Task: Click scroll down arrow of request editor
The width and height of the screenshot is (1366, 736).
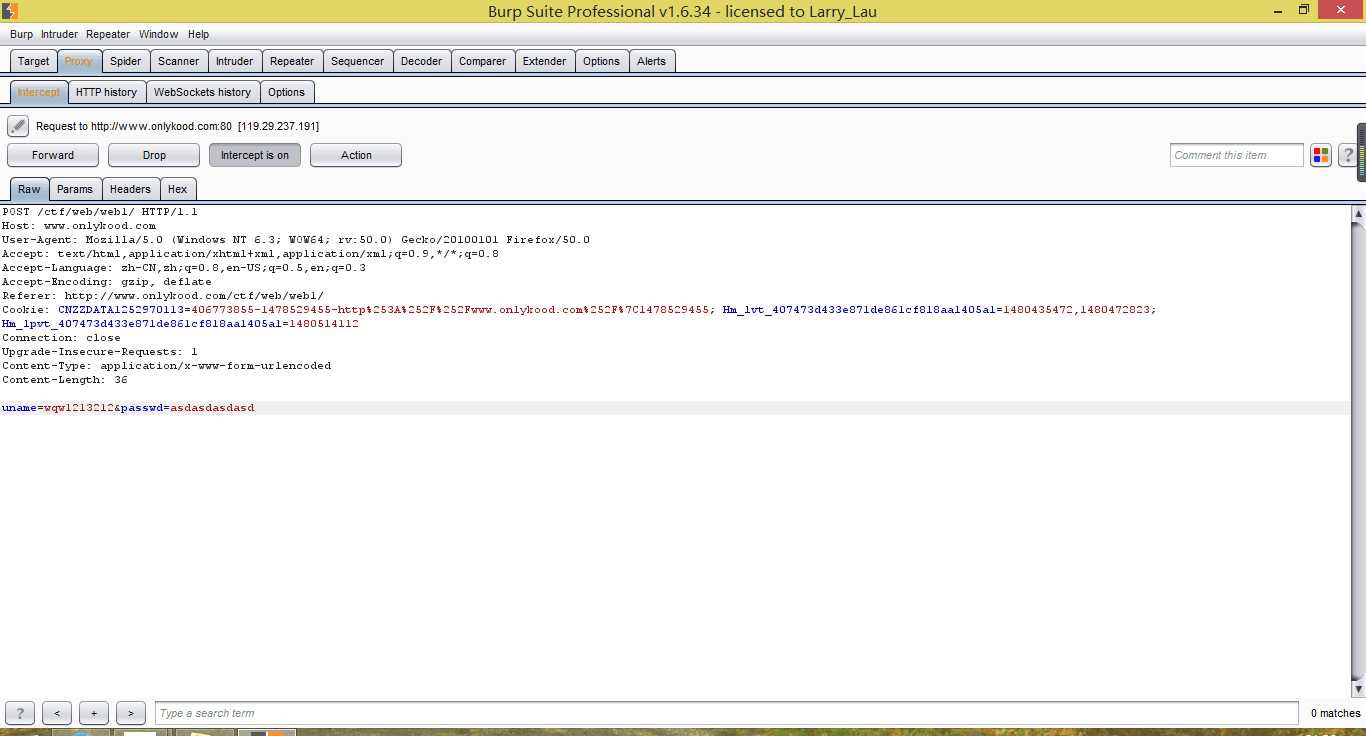Action: pos(1358,690)
